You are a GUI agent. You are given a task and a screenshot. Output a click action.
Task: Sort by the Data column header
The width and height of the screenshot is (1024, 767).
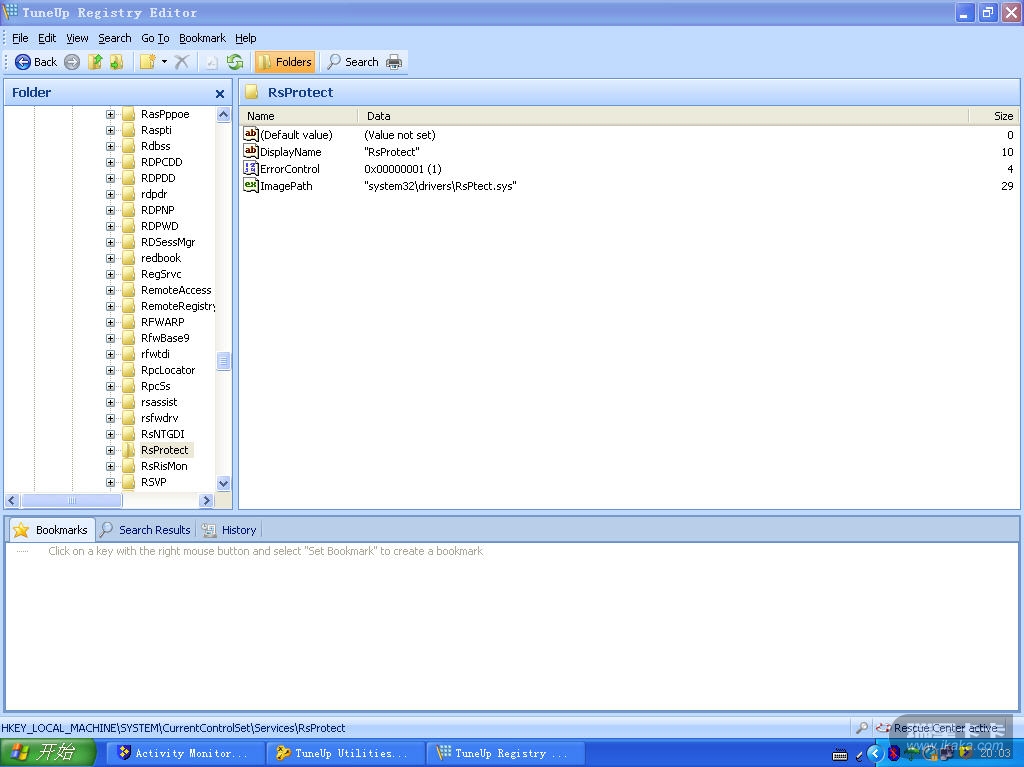663,116
